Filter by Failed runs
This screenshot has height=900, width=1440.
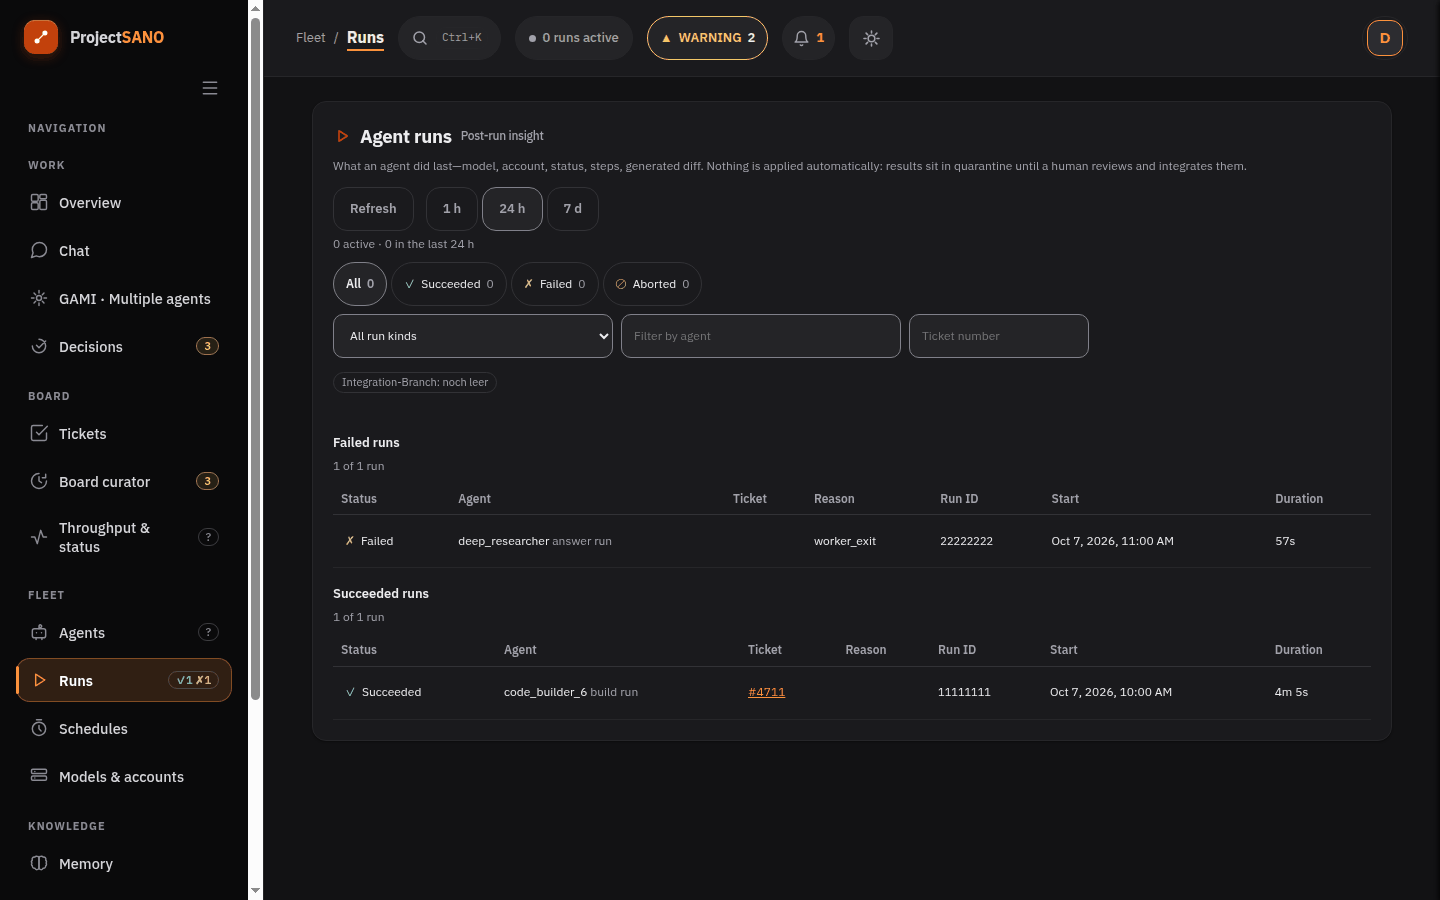click(555, 284)
